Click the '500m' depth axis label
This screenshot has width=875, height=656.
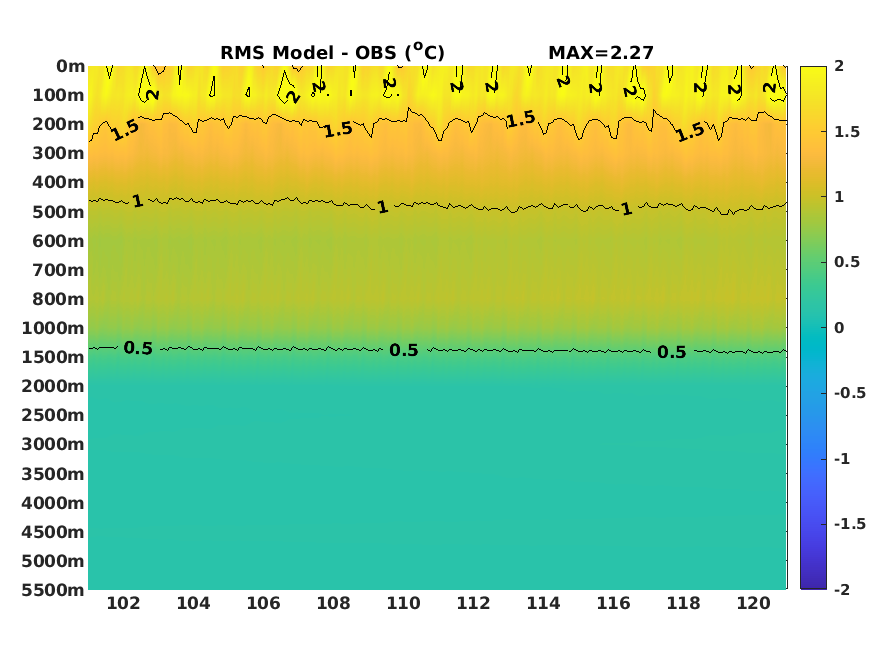58,213
